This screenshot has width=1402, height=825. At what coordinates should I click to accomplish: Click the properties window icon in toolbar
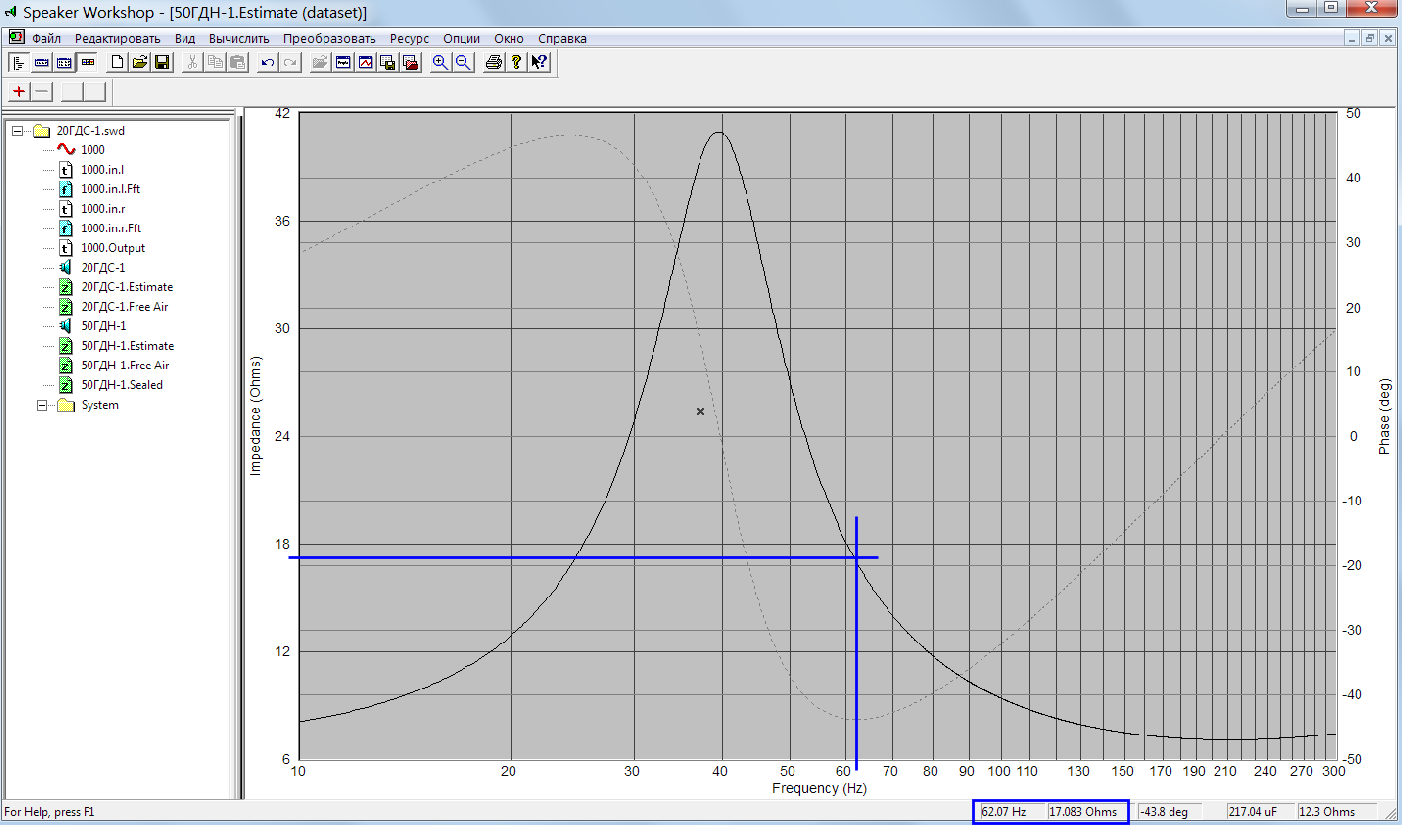pyautogui.click(x=343, y=62)
